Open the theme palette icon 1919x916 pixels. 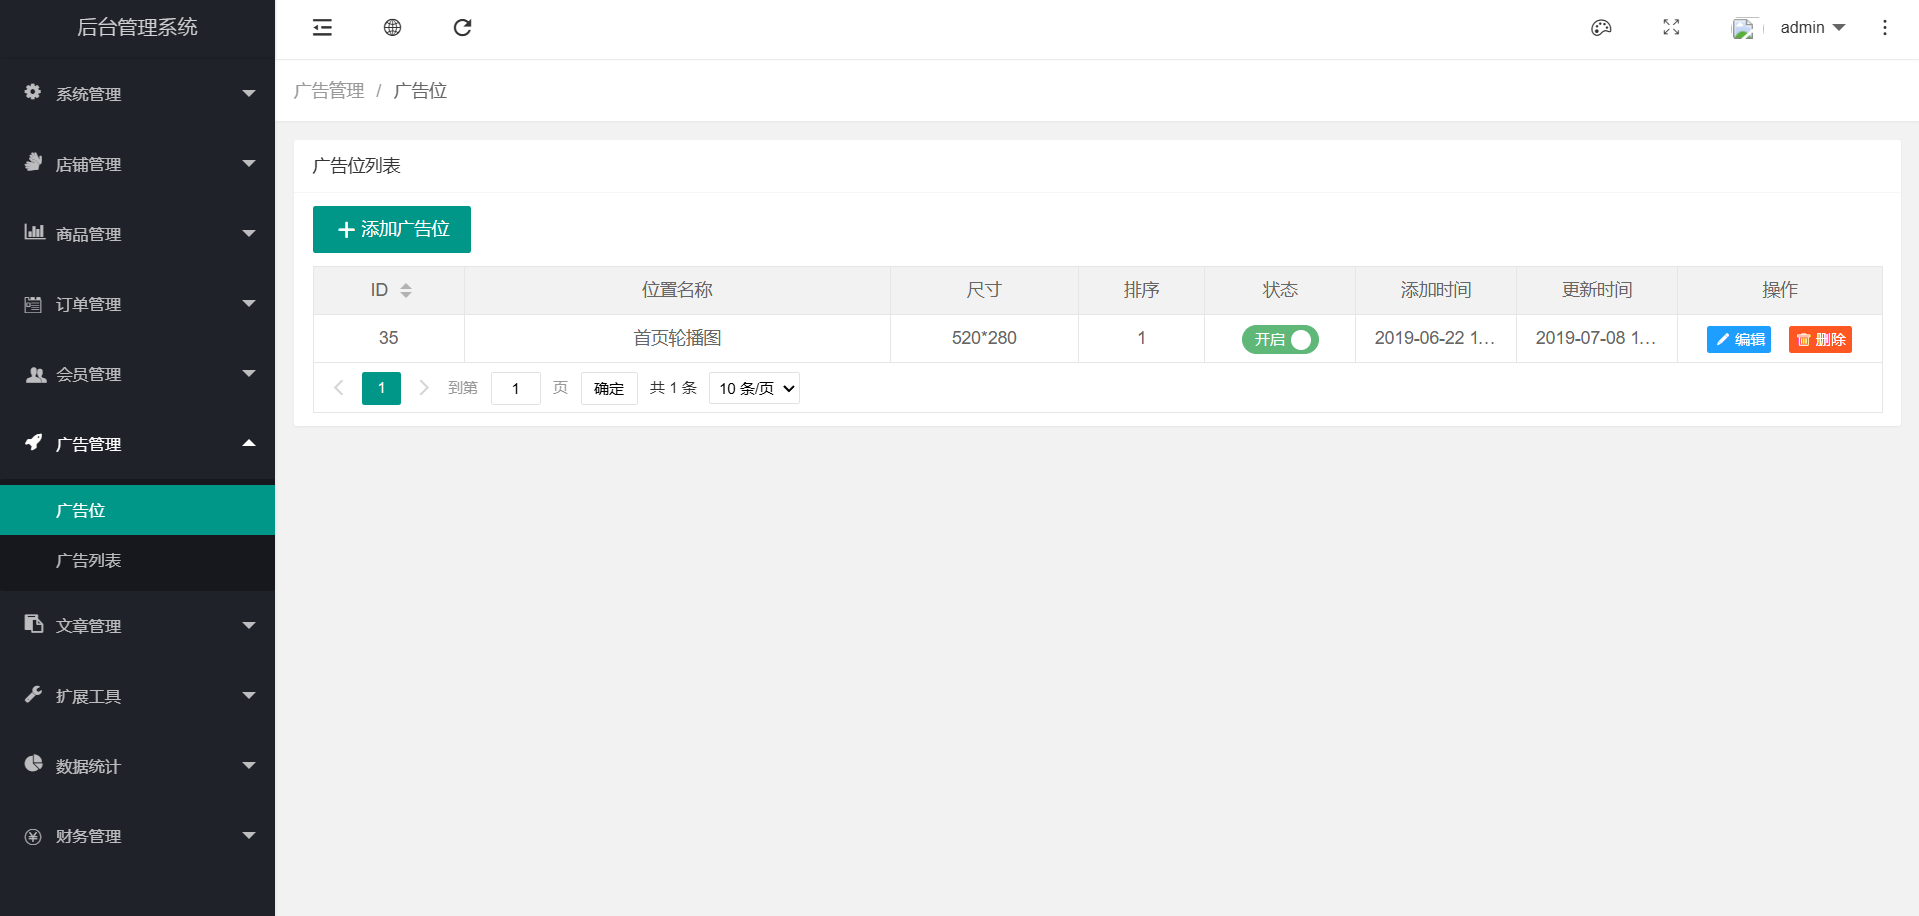[1601, 28]
